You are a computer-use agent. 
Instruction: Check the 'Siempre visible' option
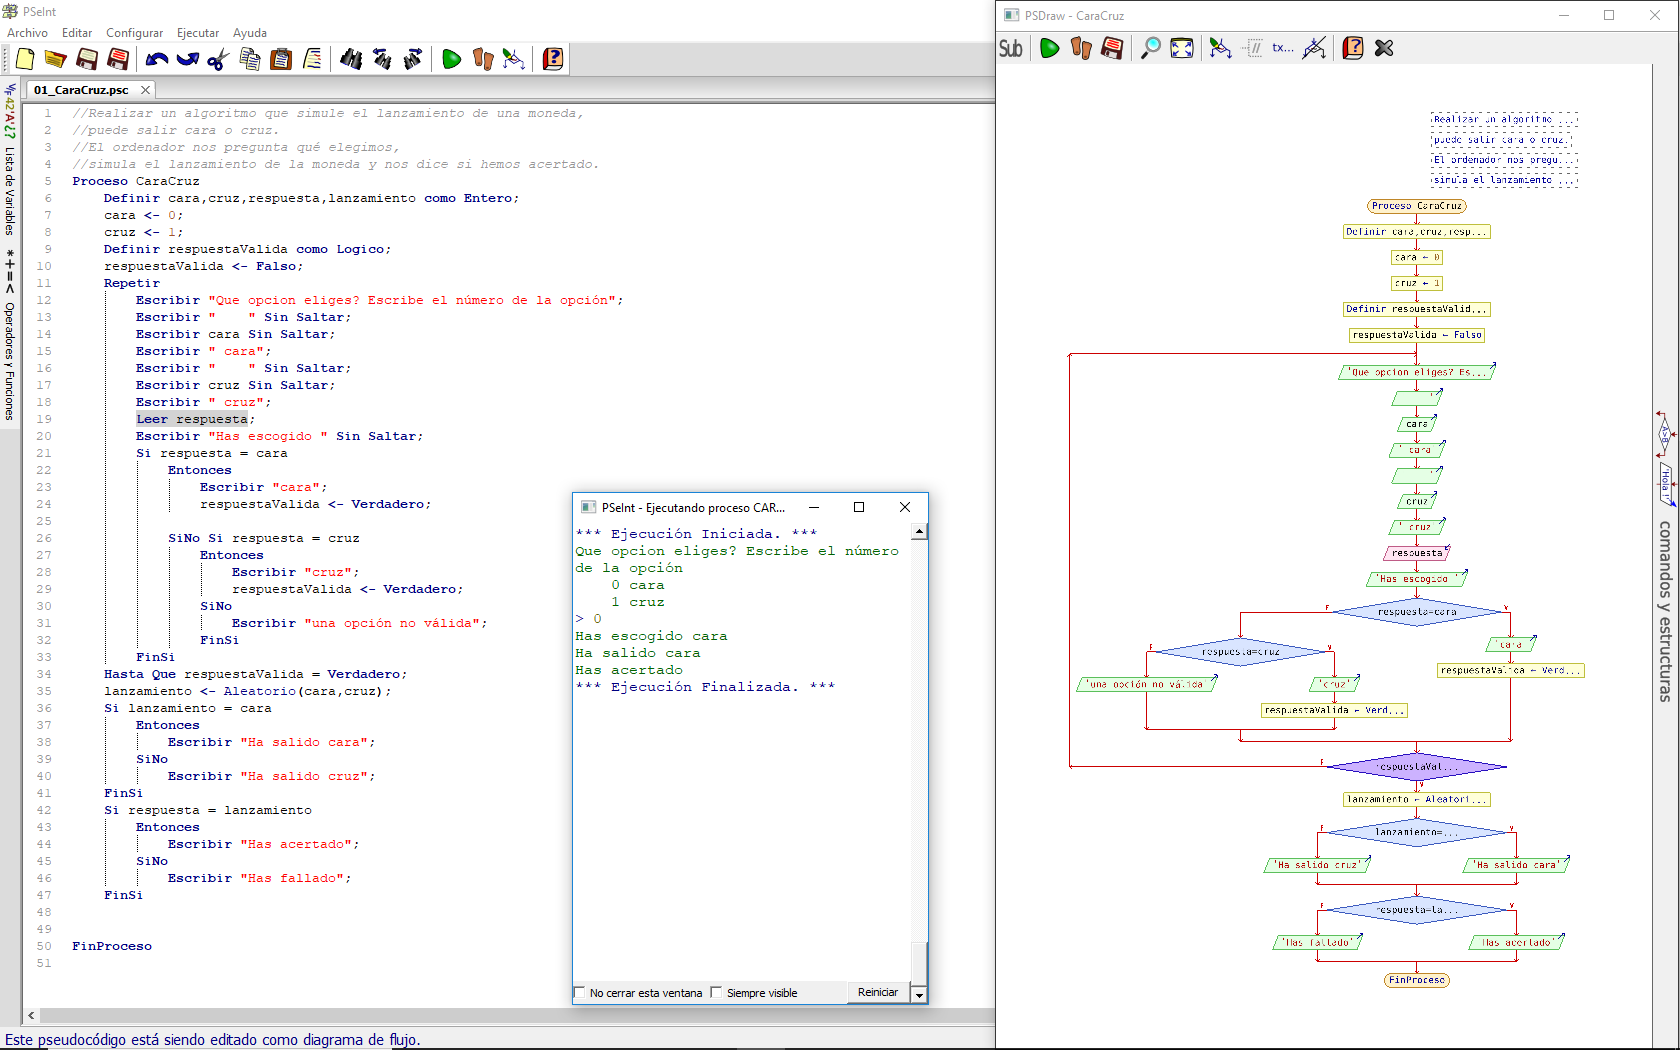click(716, 993)
